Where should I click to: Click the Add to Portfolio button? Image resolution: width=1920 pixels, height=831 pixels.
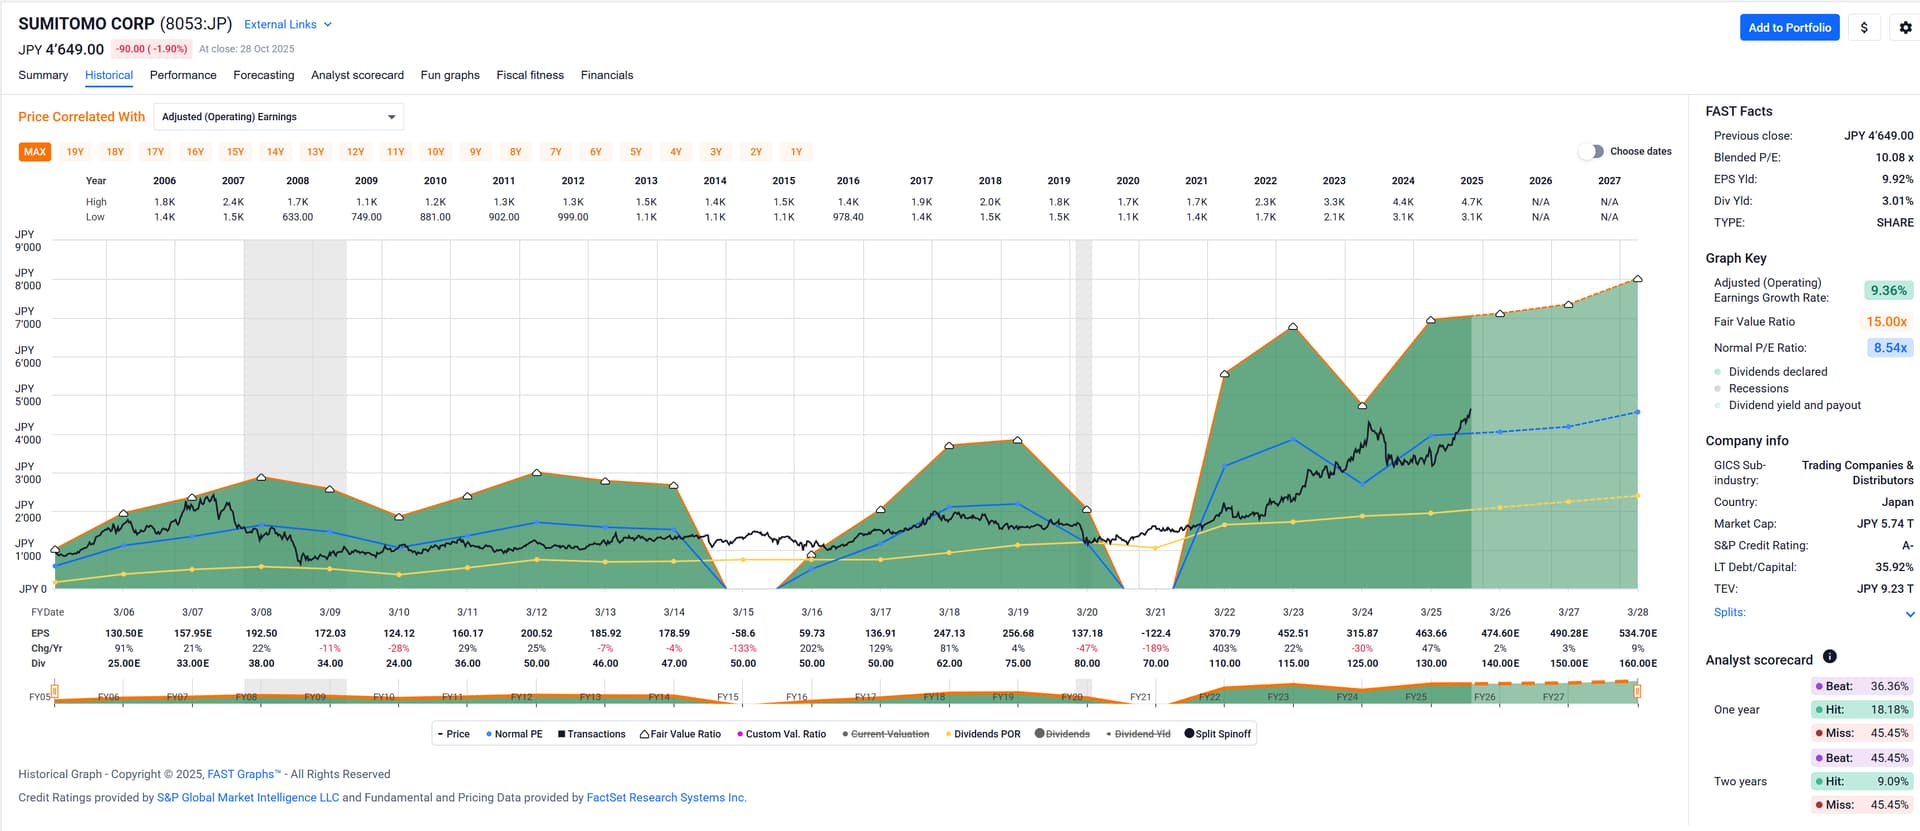[x=1789, y=28]
